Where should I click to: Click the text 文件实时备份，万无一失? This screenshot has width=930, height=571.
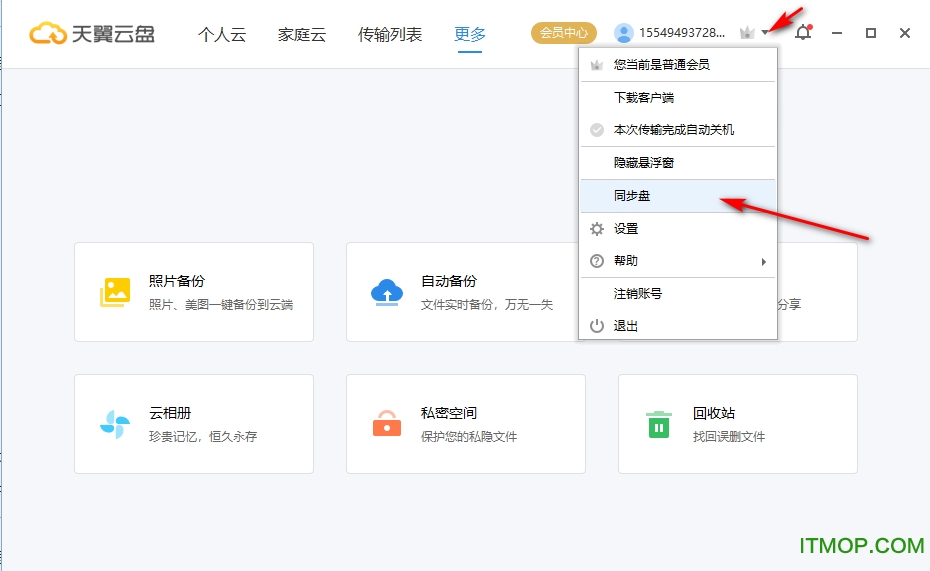point(487,305)
